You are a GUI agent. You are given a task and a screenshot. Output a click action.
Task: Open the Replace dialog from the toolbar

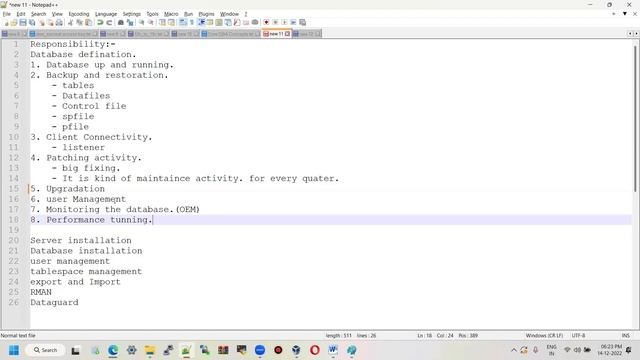coord(130,22)
